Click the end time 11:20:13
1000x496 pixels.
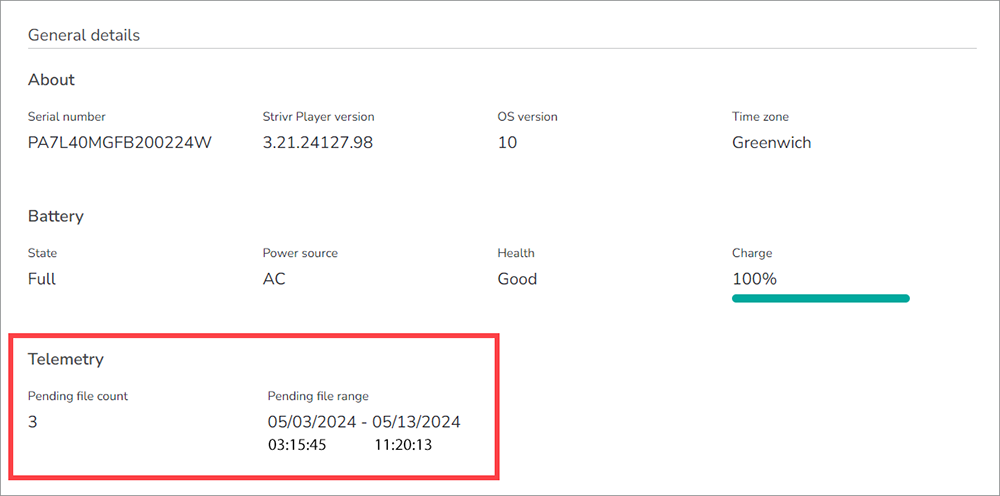403,445
